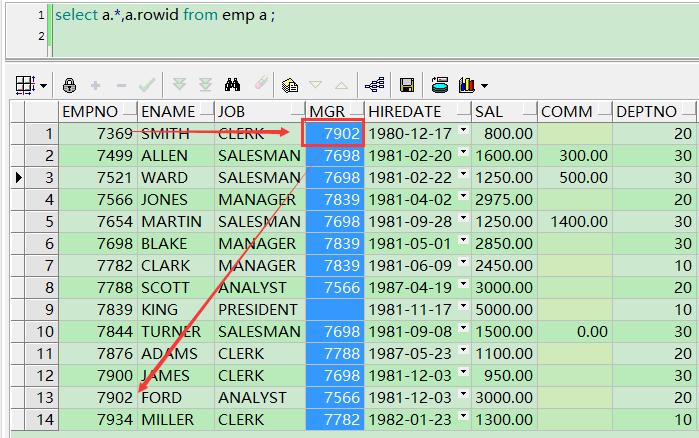Open the grid layout dropdown arrow
Screen dimensions: 699x438
click(x=44, y=86)
